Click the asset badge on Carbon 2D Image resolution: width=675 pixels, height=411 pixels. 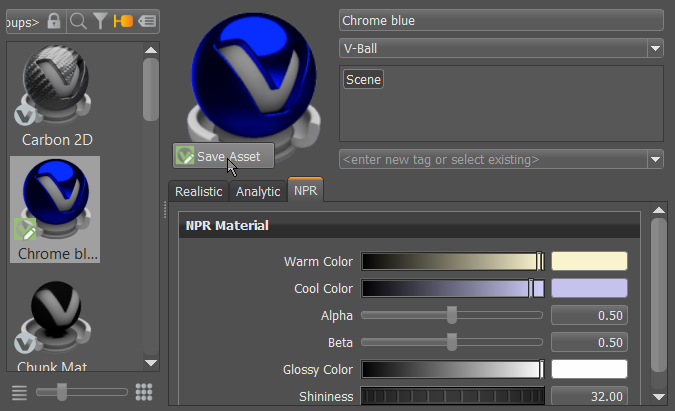coord(25,115)
